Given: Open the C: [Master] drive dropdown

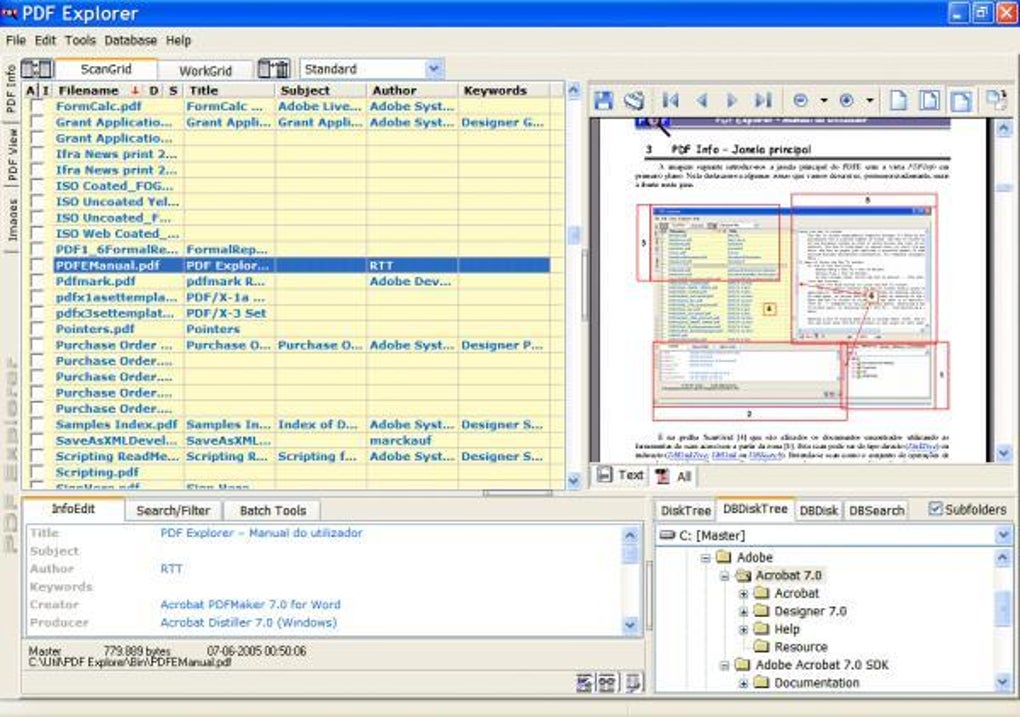Looking at the screenshot, I should pyautogui.click(x=1003, y=535).
